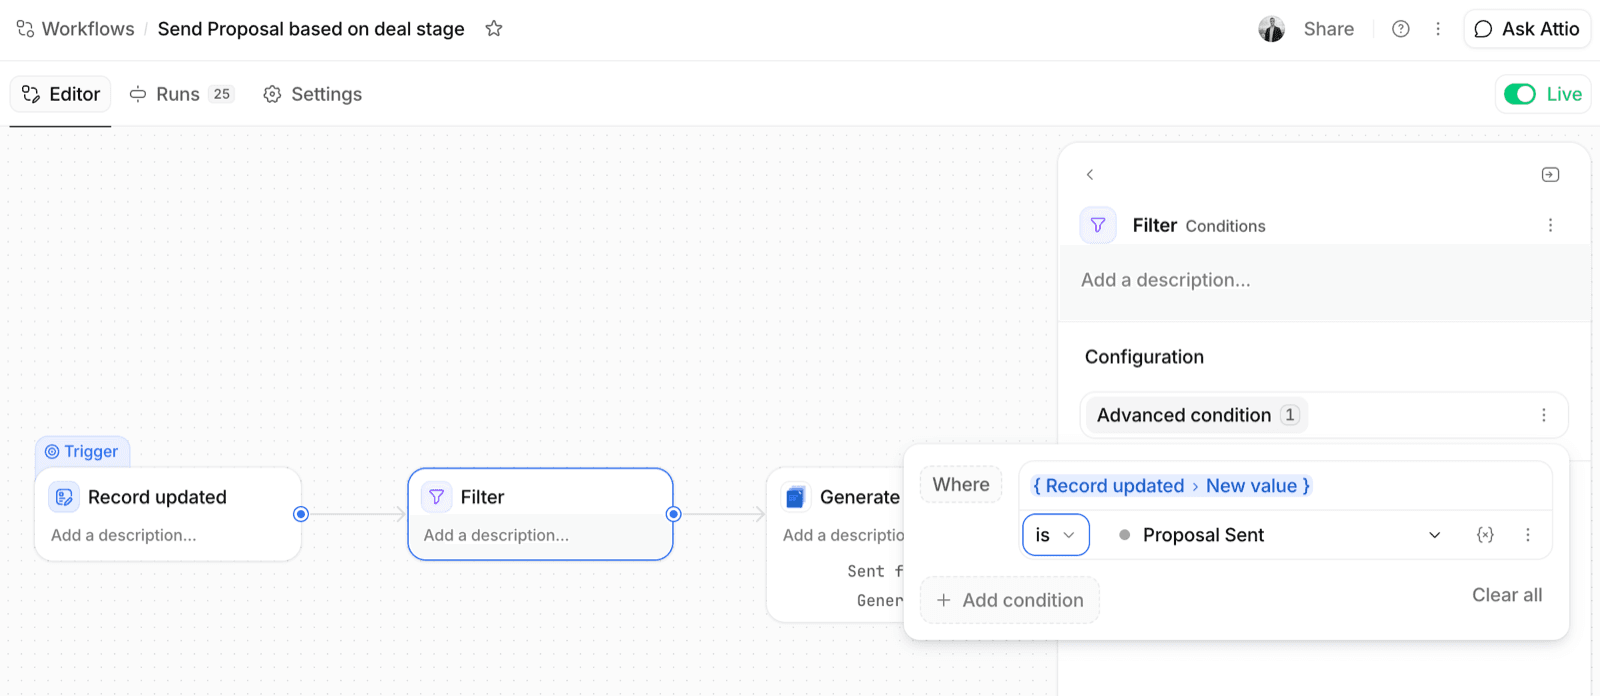Insert a variable with the curly braces icon
This screenshot has width=1600, height=696.
coord(1485,535)
